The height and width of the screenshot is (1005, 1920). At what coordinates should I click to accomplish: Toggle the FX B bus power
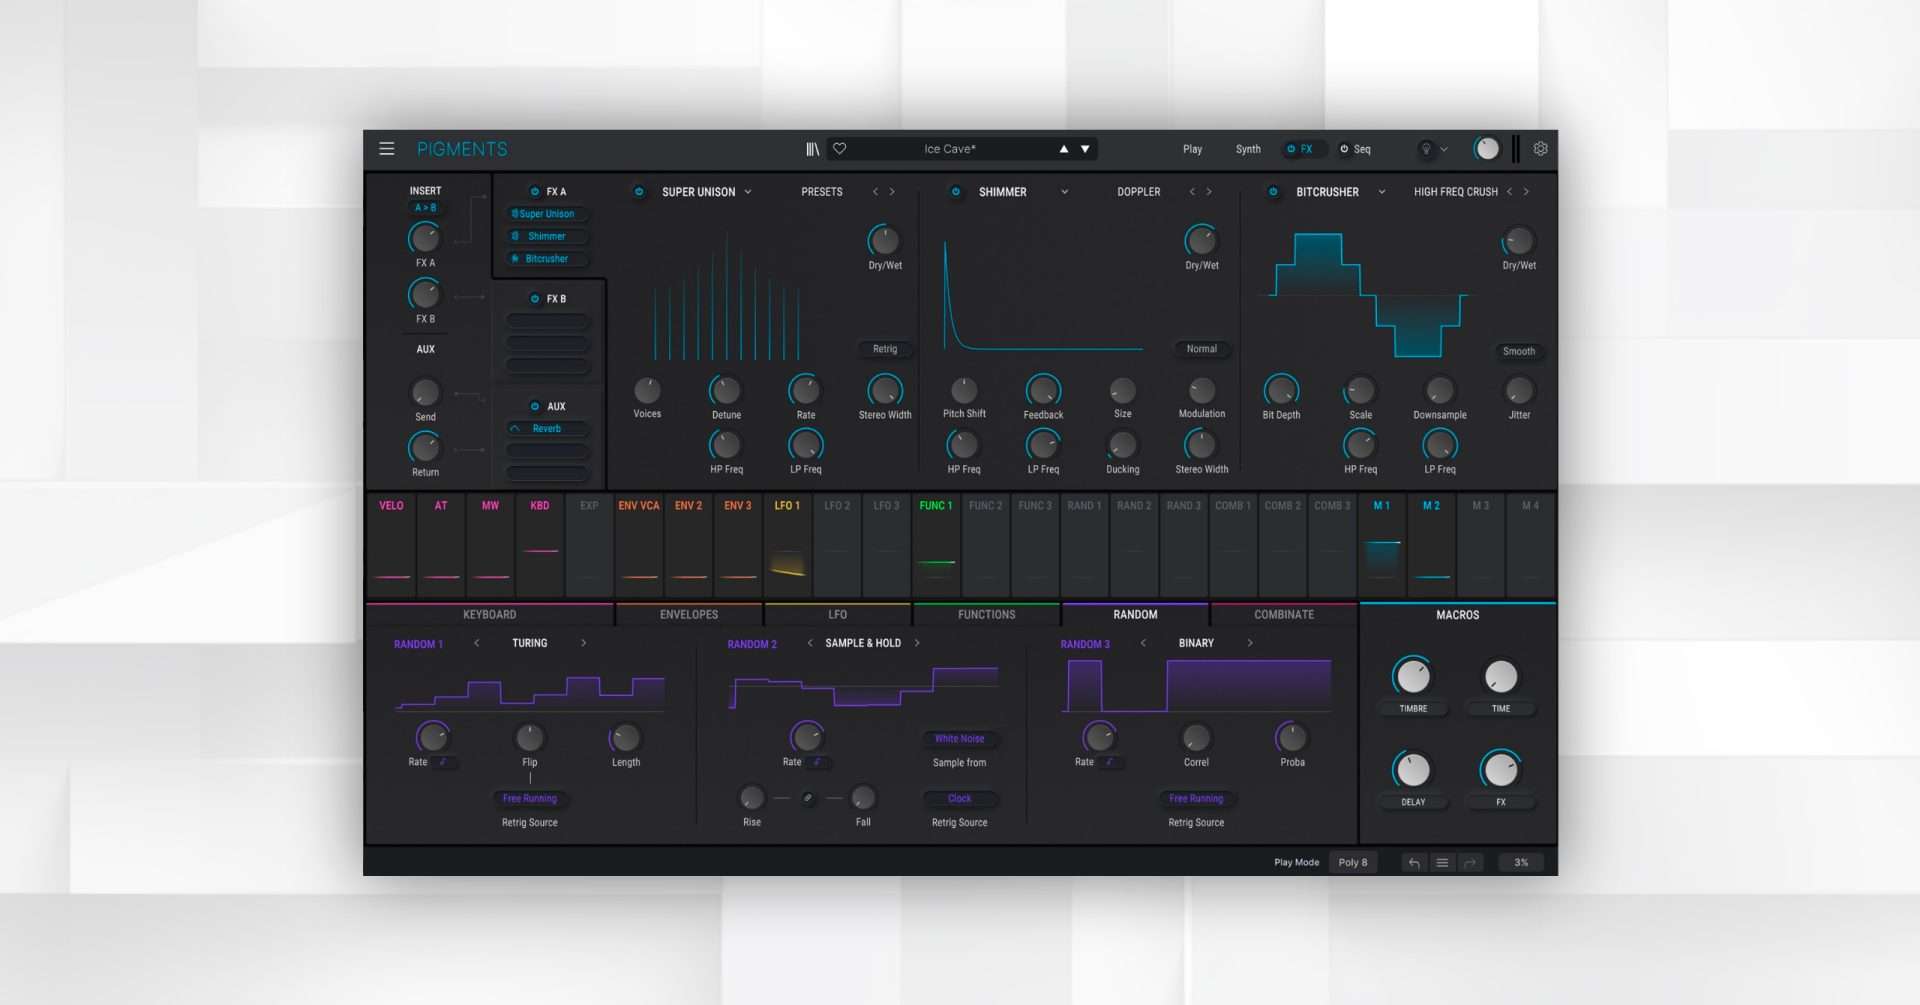pyautogui.click(x=535, y=299)
